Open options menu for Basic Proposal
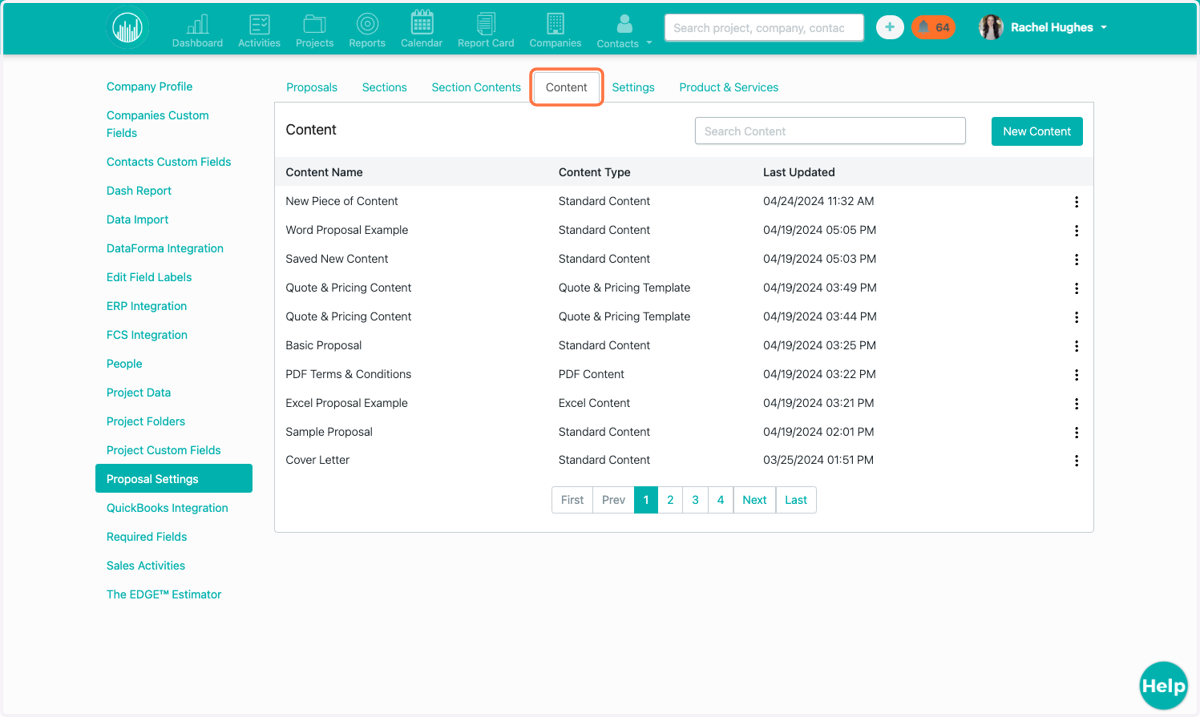This screenshot has height=717, width=1200. coord(1076,347)
